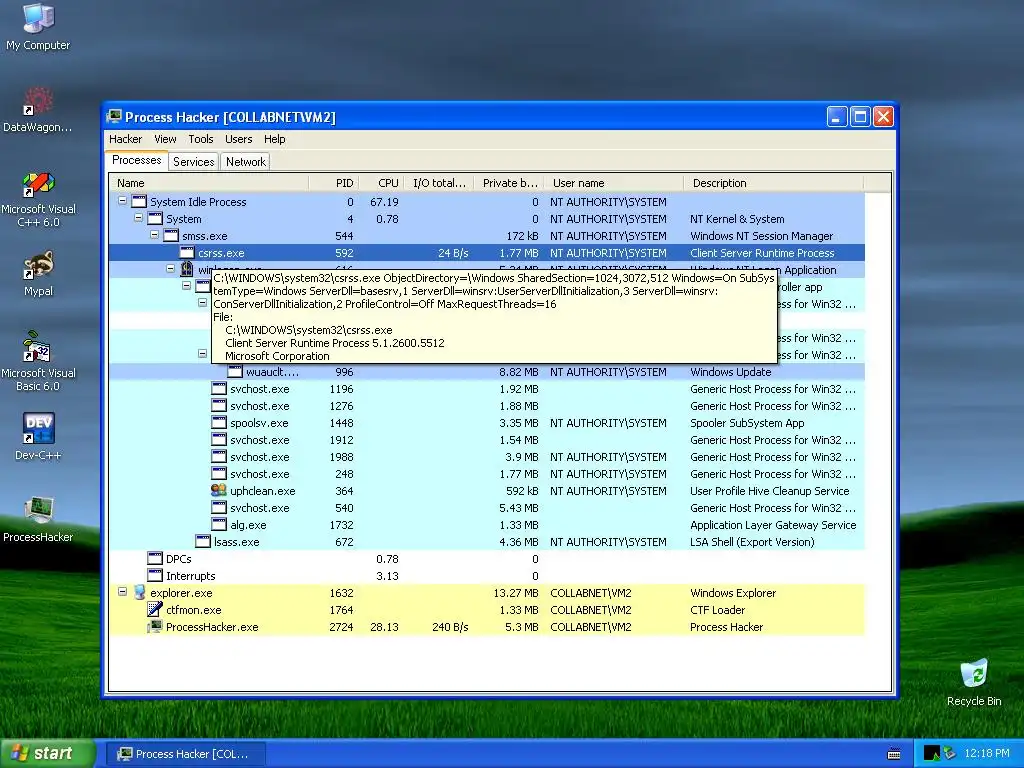The image size is (1024, 768).
Task: Select the Dev-C++ desktop icon
Action: tap(38, 437)
